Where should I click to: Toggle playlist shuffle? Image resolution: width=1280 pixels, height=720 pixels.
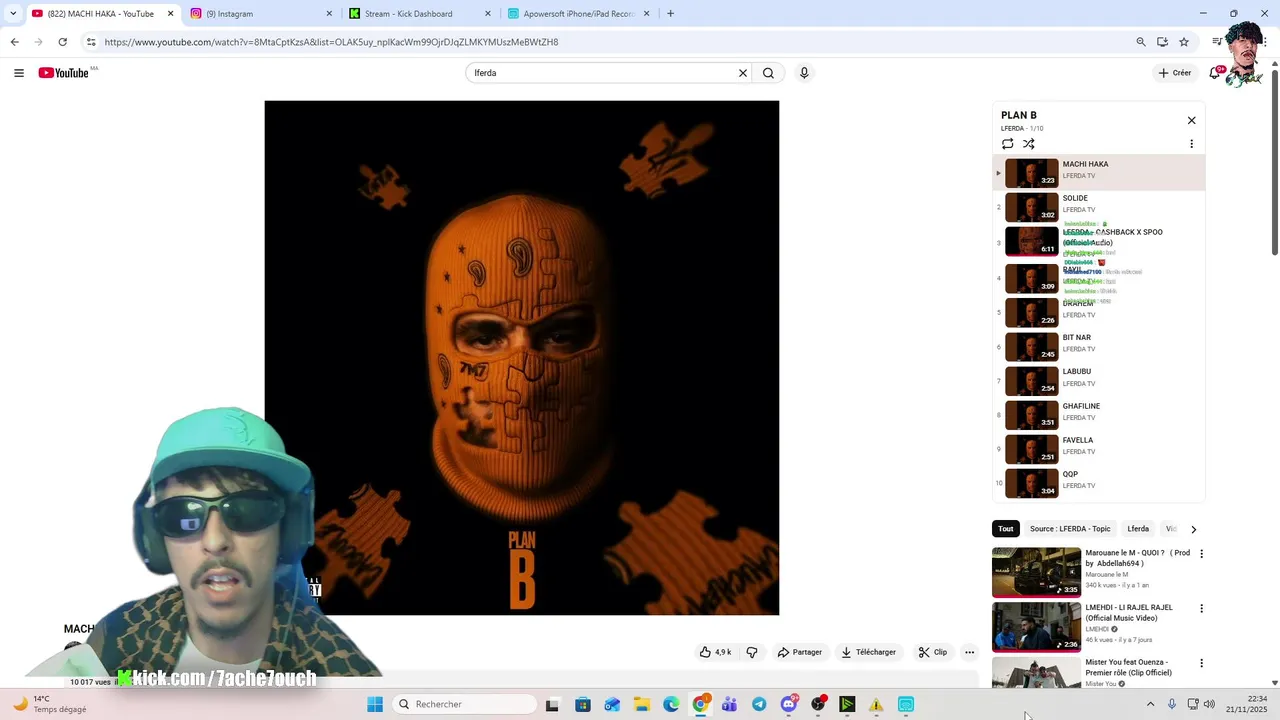point(1028,144)
